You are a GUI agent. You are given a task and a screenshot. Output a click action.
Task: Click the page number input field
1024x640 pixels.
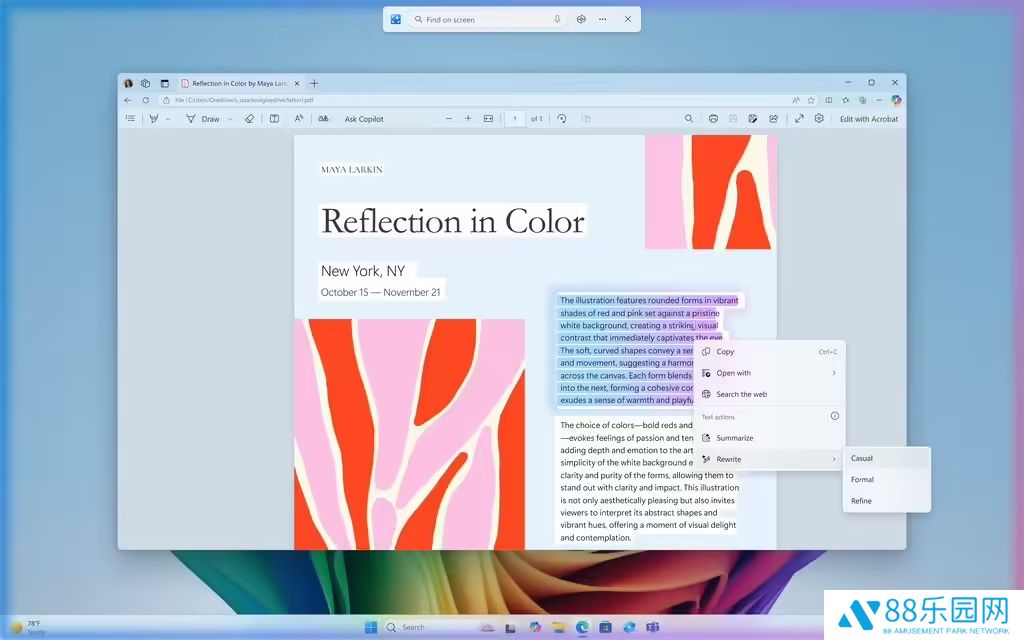515,119
